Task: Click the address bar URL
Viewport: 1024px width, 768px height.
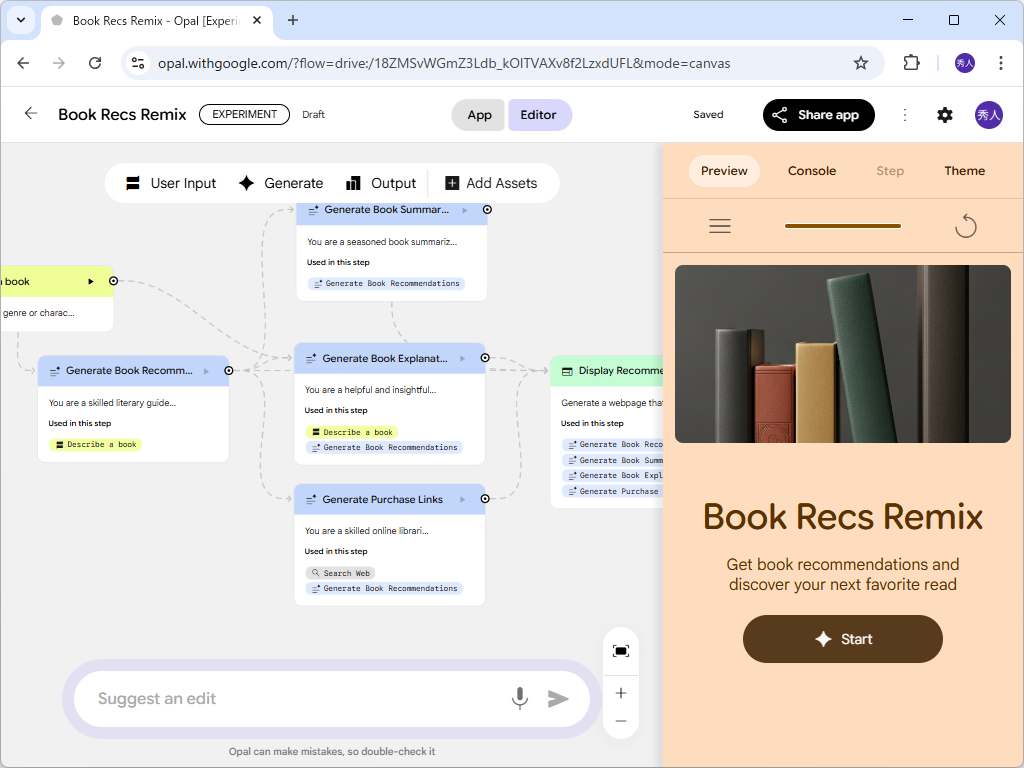Action: click(444, 63)
